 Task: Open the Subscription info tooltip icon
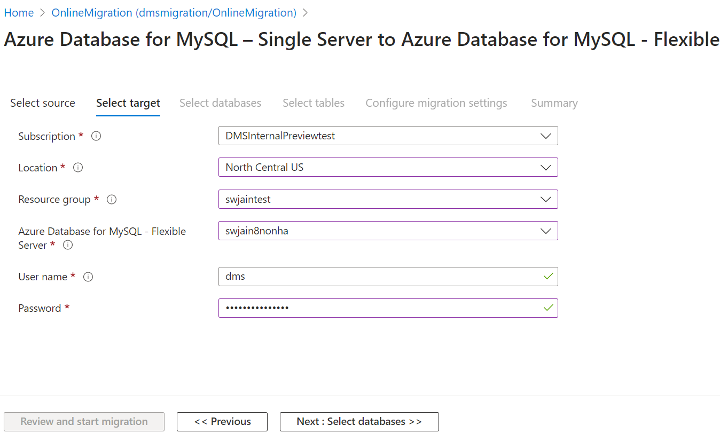coord(96,136)
